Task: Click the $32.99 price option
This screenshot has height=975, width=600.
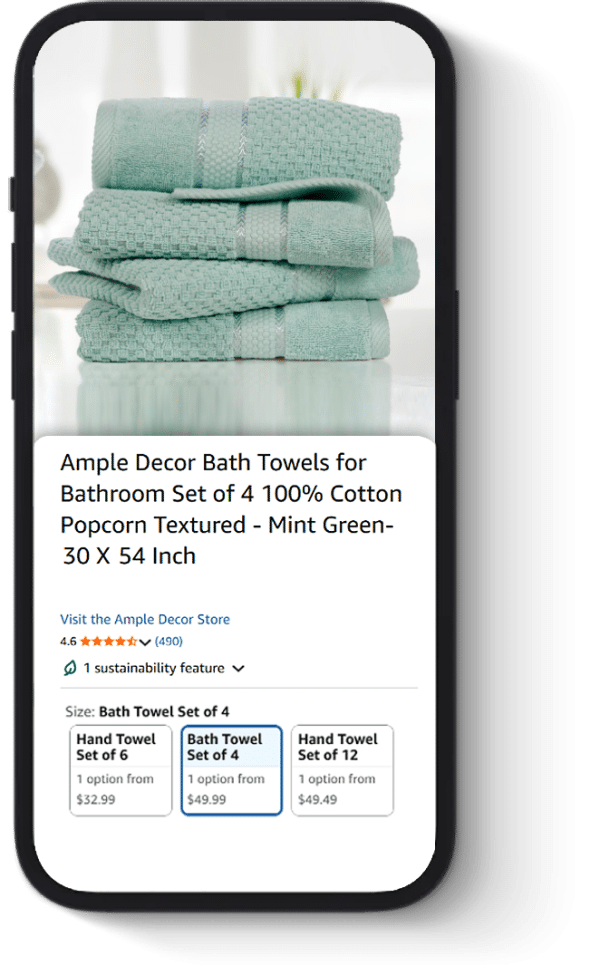Action: point(96,799)
